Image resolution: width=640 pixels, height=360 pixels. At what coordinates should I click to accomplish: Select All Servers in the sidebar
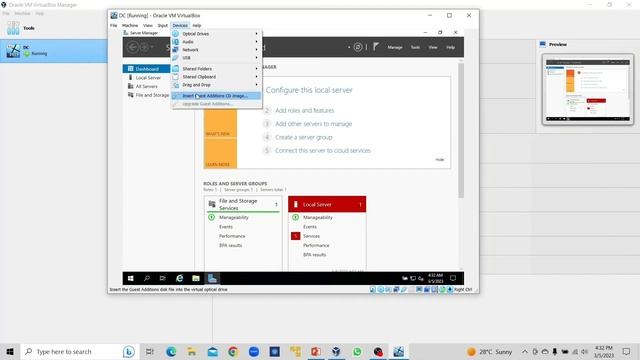point(146,86)
